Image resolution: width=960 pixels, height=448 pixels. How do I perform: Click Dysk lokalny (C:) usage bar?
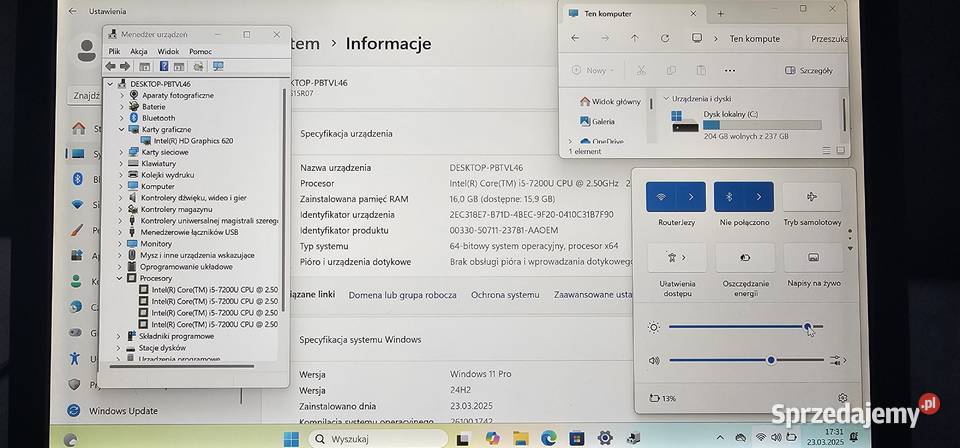pos(762,125)
